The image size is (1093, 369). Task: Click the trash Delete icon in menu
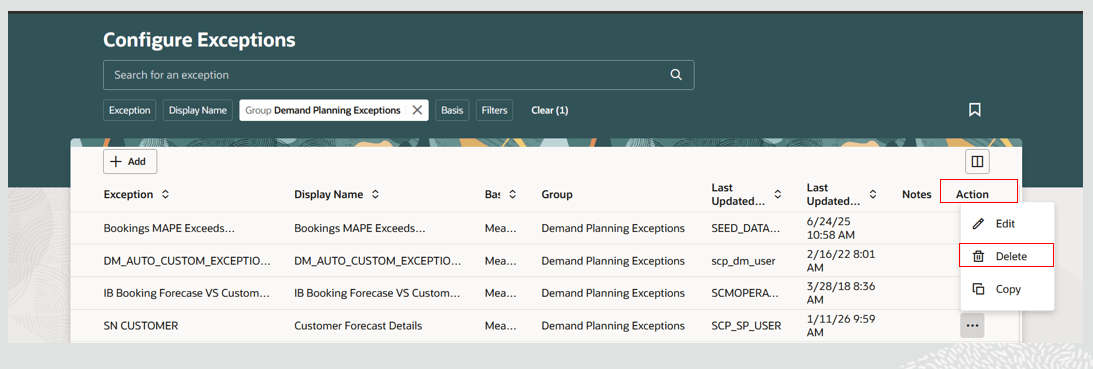tap(979, 256)
